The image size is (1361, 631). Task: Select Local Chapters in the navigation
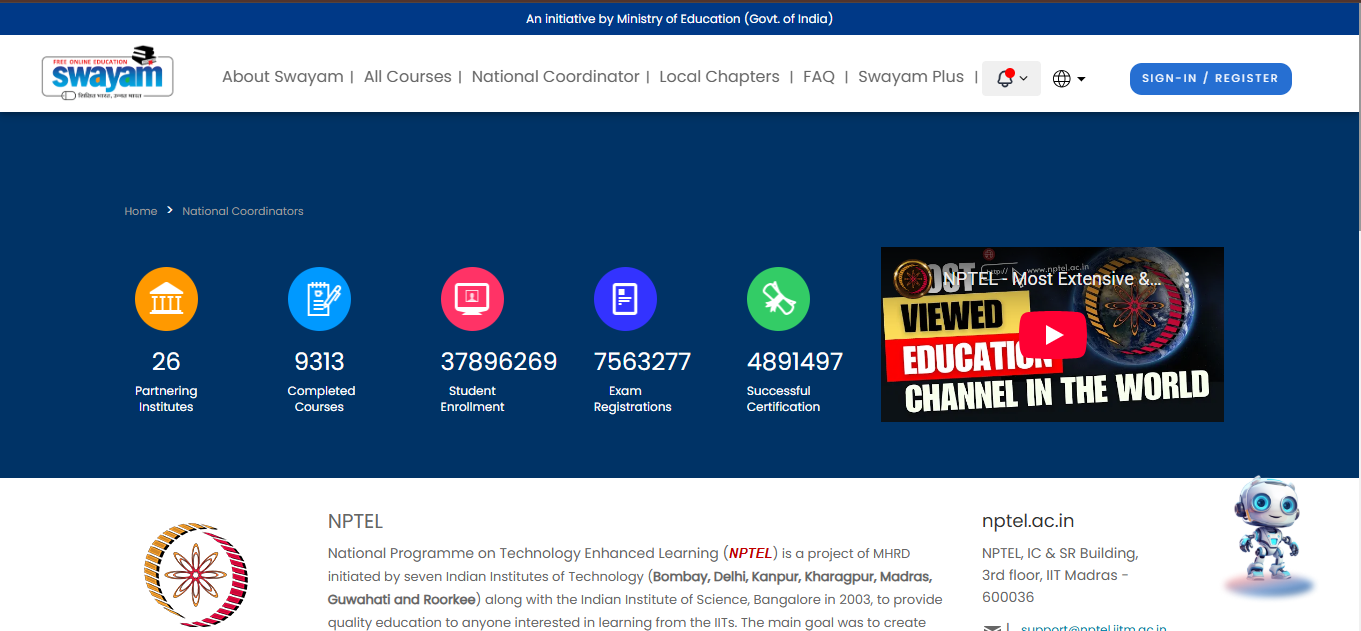719,76
